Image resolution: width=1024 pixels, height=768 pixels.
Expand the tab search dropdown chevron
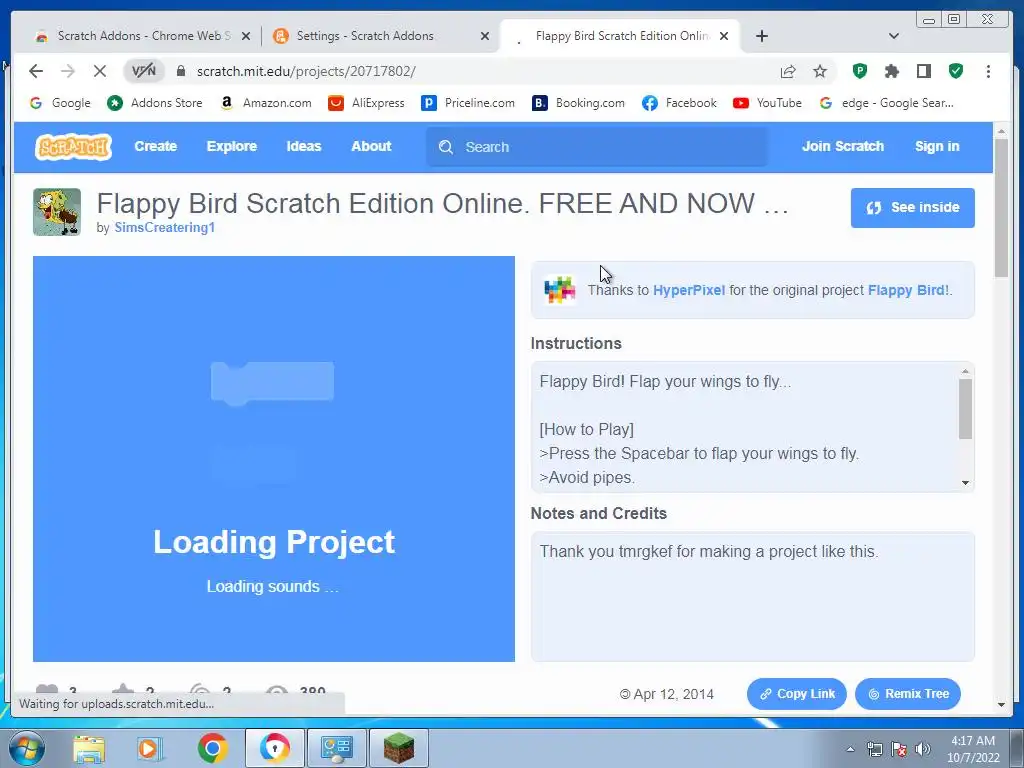[894, 36]
